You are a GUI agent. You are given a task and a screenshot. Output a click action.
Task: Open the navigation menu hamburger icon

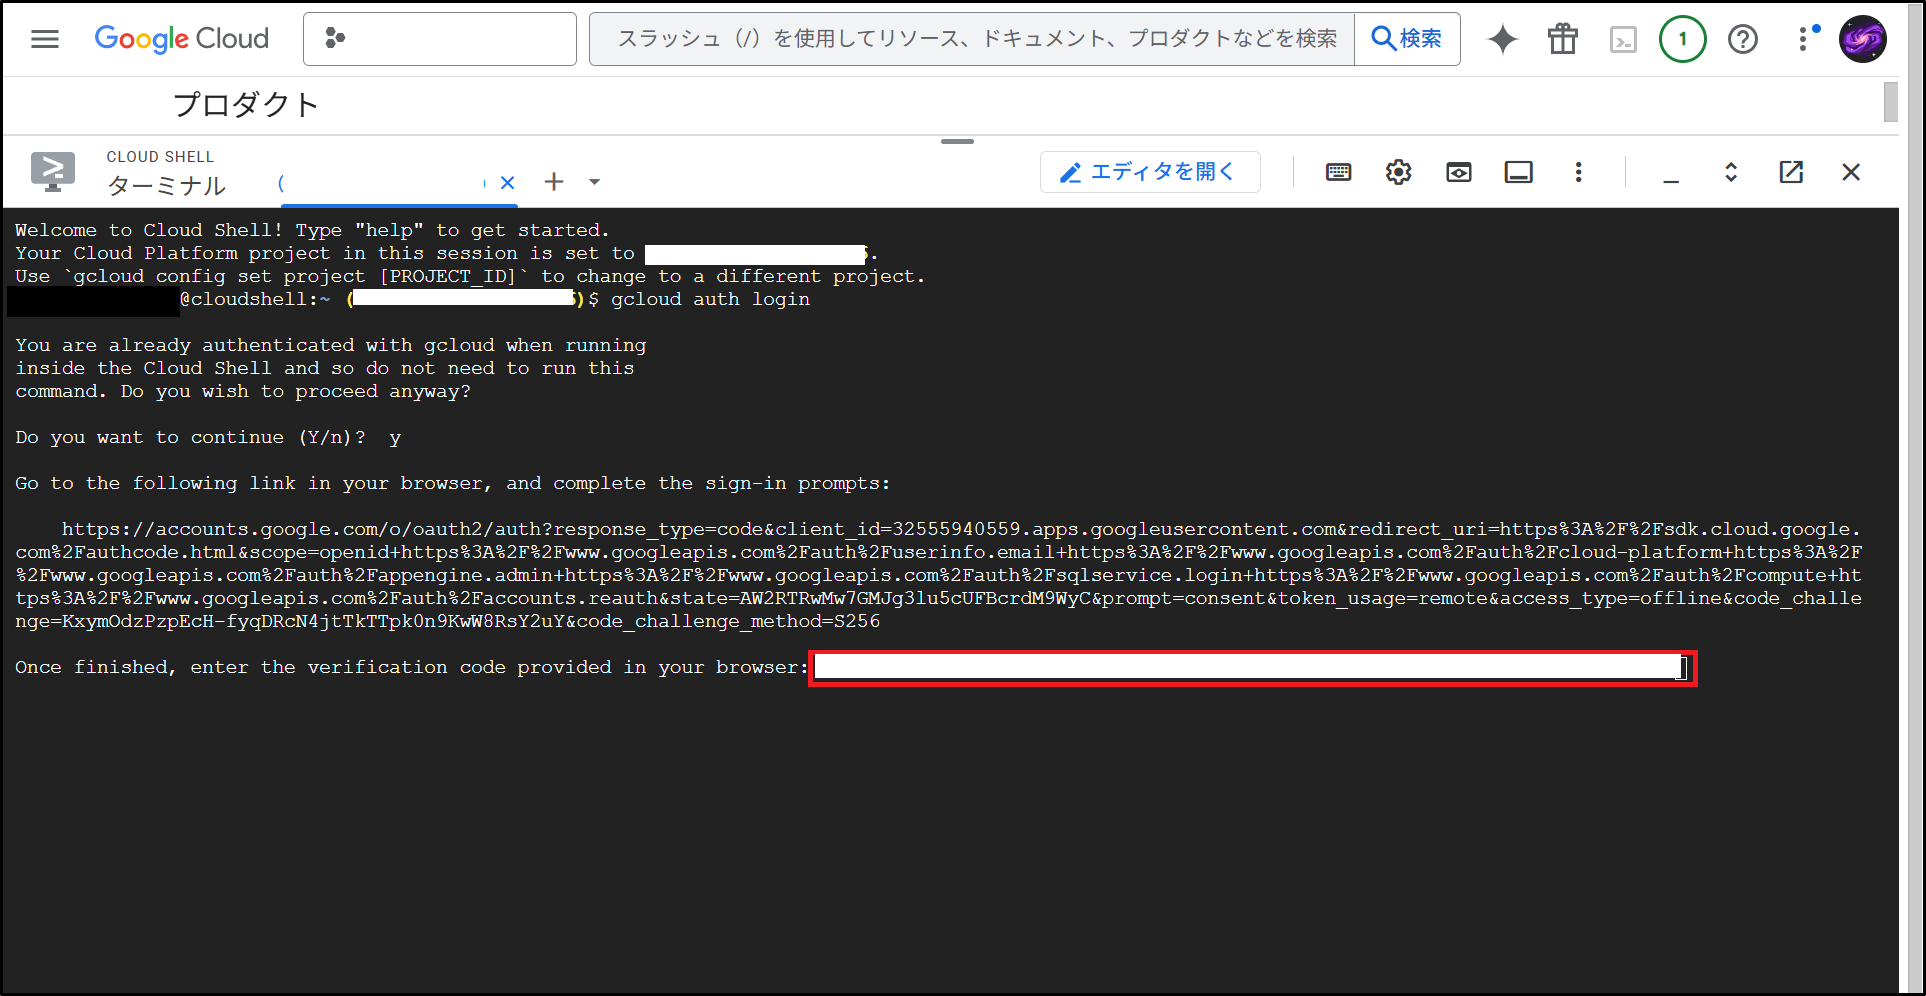point(44,39)
